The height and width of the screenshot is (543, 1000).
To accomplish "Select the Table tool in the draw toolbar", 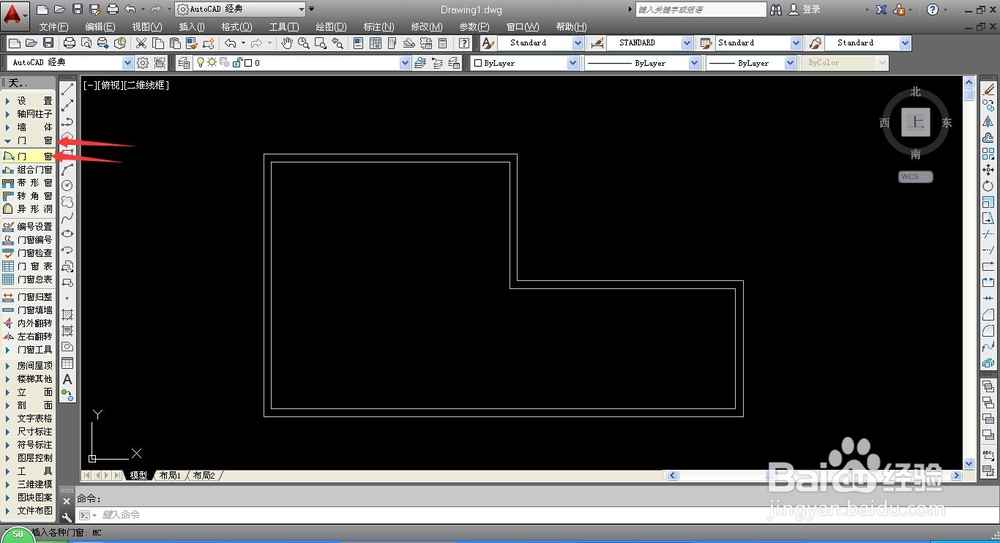I will tap(67, 363).
